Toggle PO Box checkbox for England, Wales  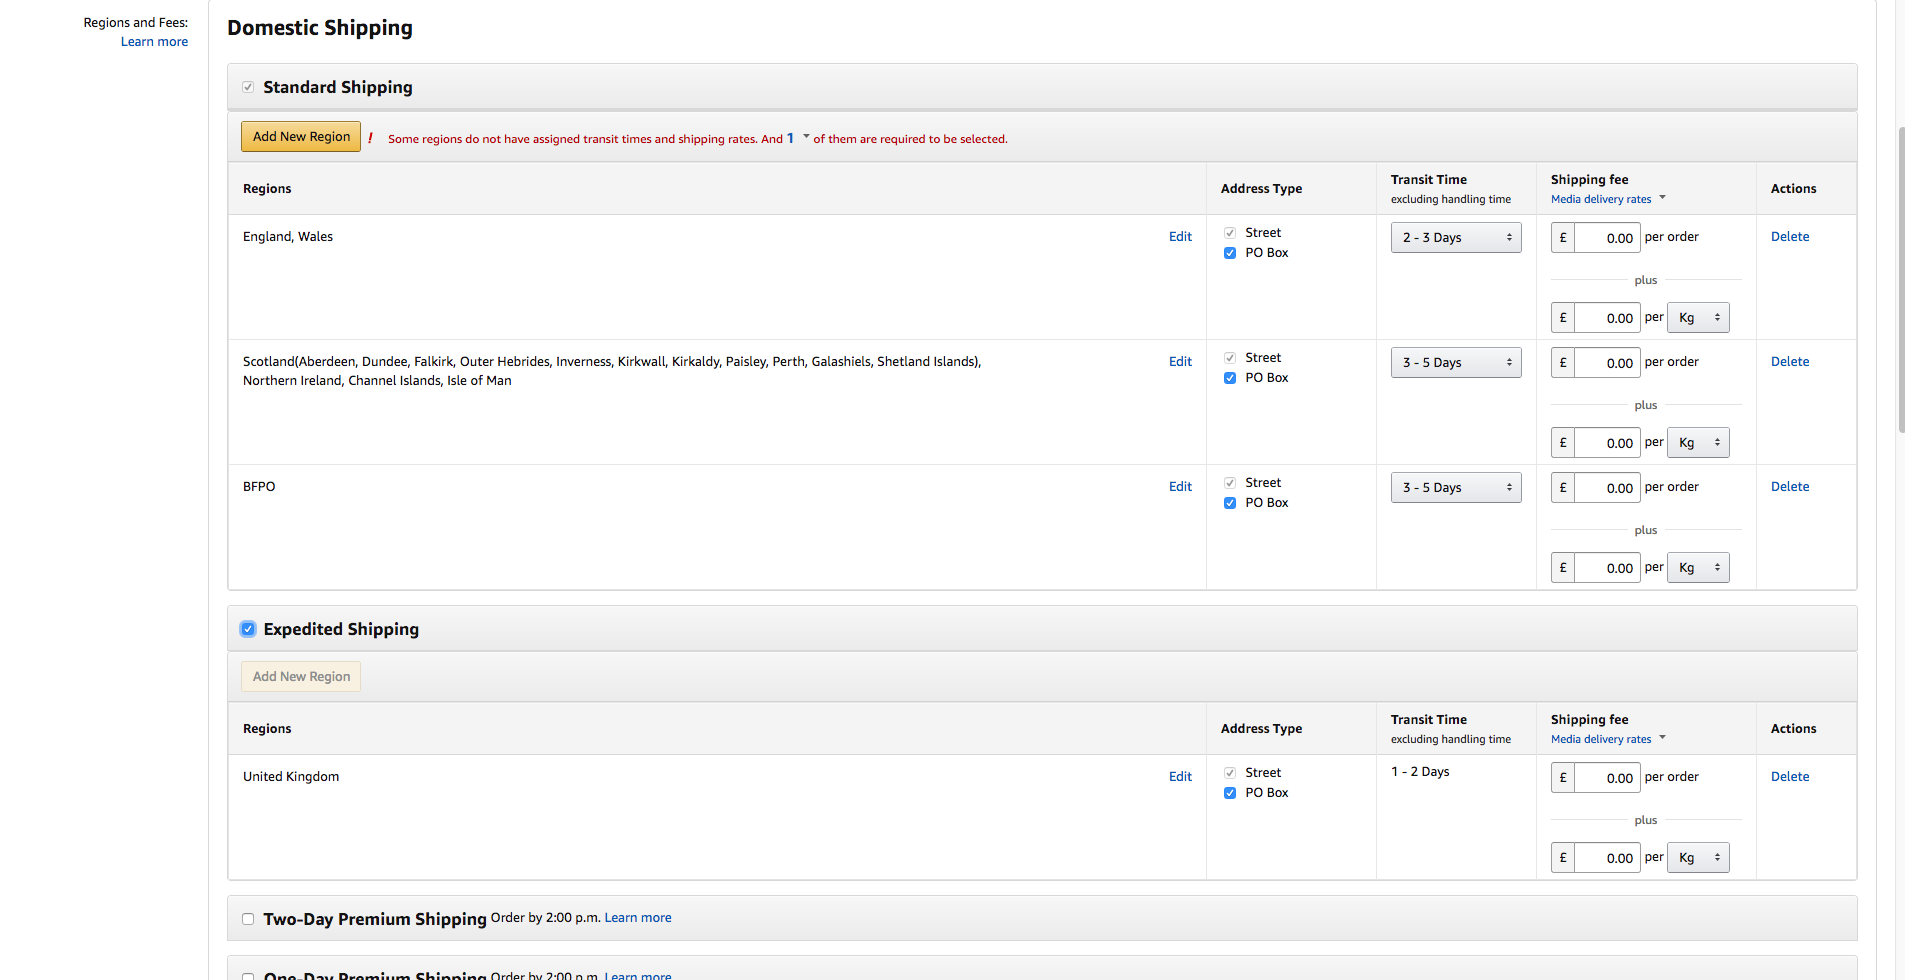(1230, 253)
